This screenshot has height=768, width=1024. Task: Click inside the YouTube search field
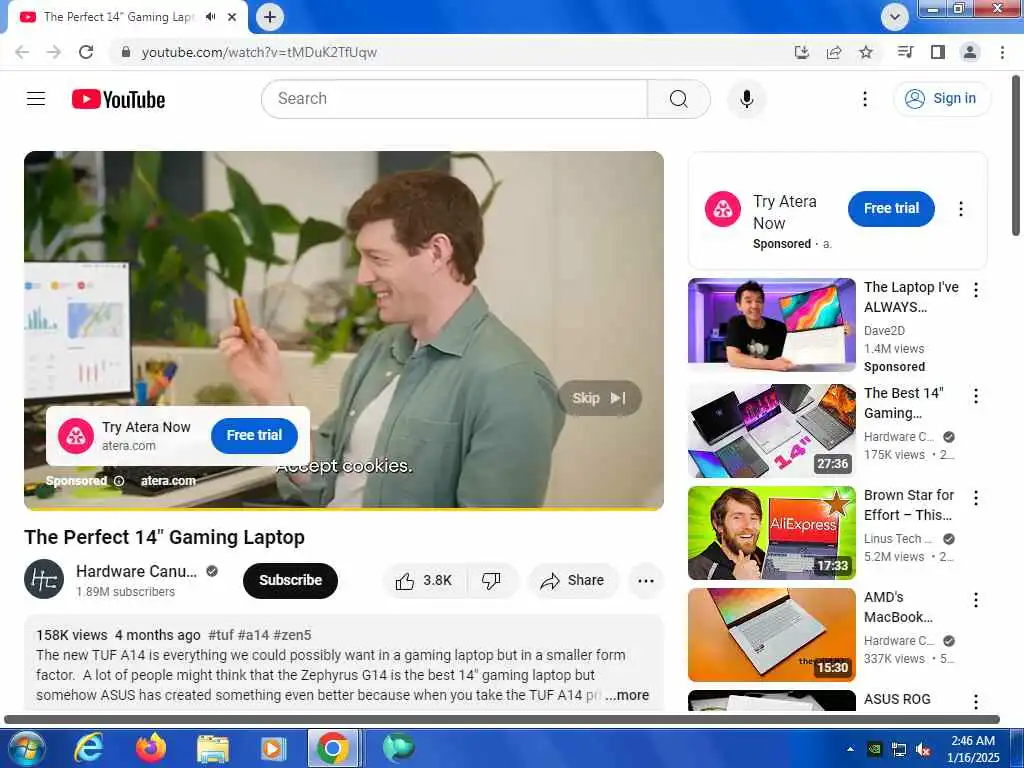tap(455, 99)
